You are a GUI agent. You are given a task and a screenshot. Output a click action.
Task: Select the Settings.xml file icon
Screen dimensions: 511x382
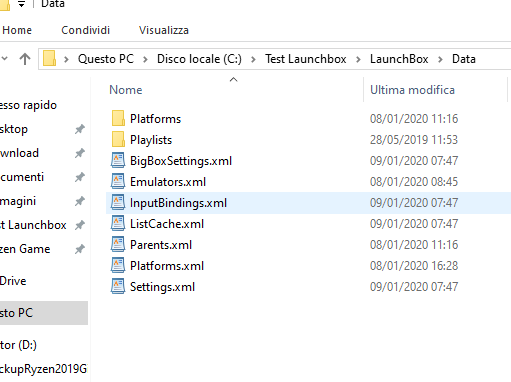pyautogui.click(x=118, y=287)
